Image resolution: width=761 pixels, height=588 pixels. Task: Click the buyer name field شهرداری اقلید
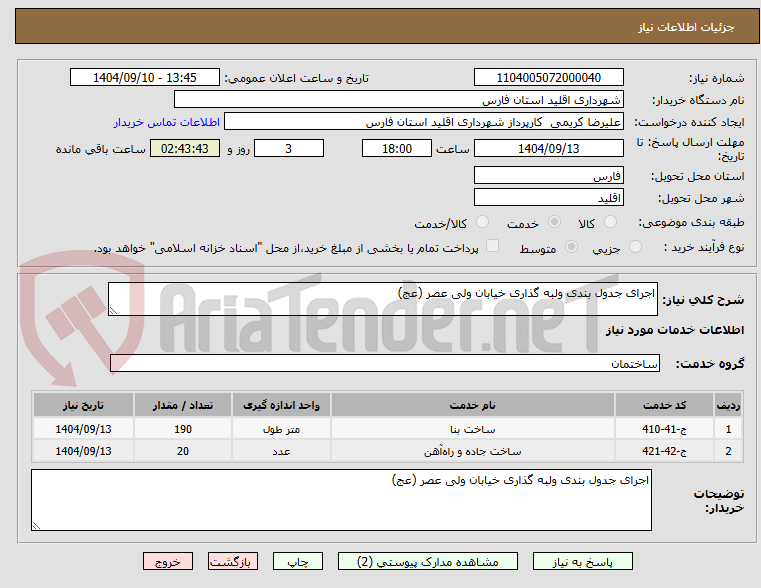(x=398, y=99)
